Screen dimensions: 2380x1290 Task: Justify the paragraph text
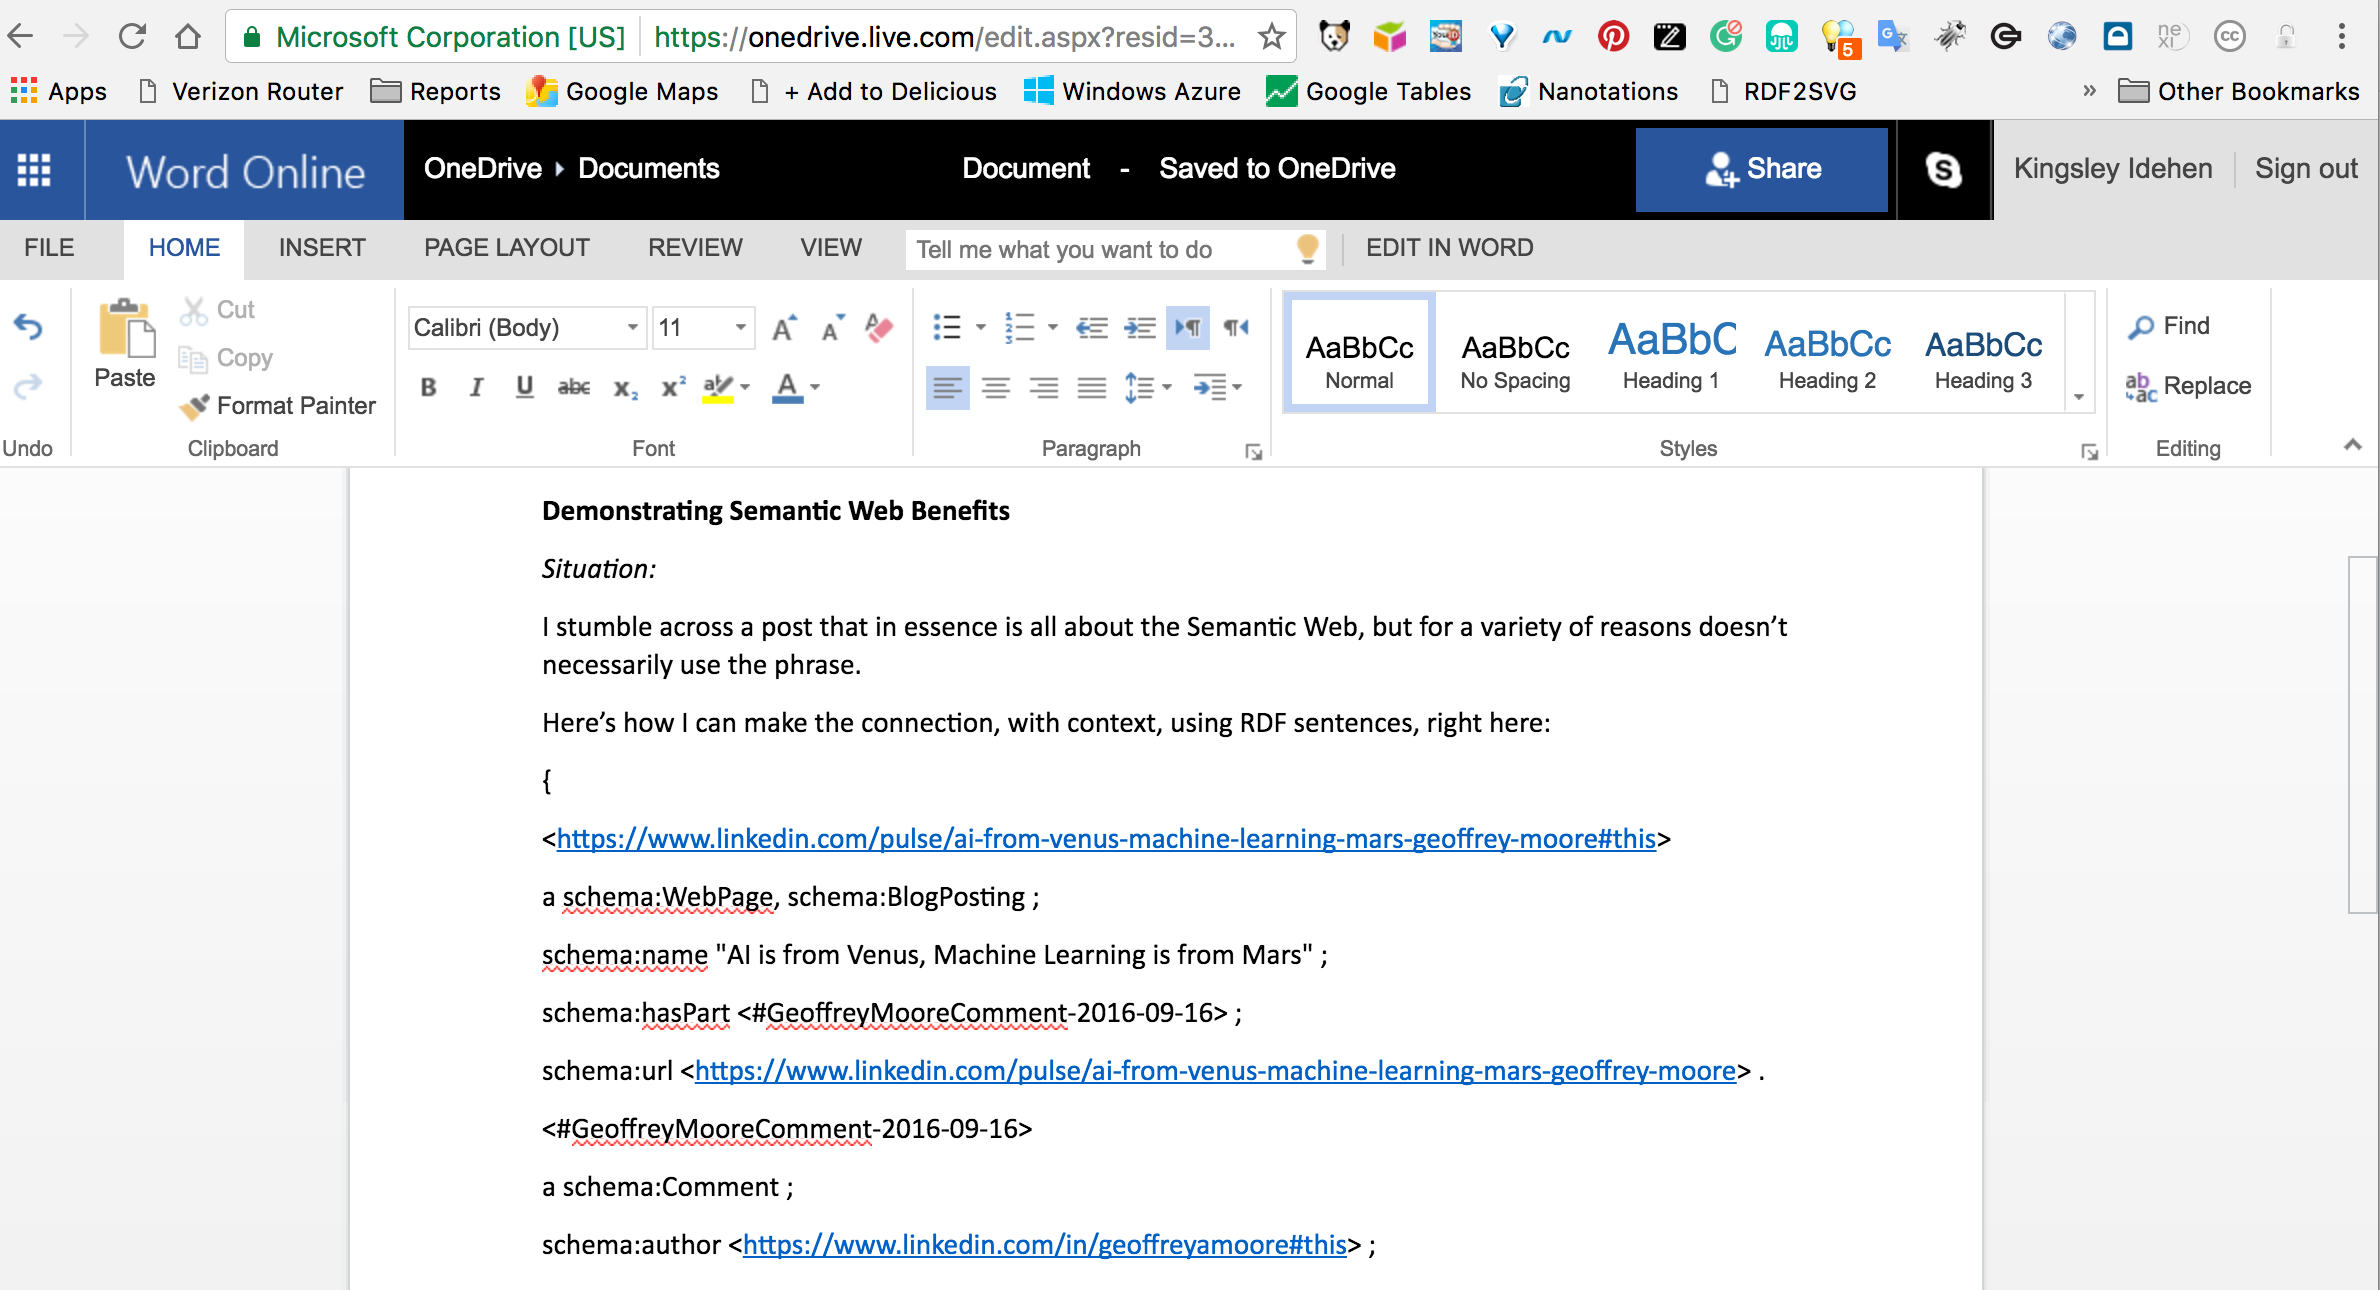(1092, 387)
